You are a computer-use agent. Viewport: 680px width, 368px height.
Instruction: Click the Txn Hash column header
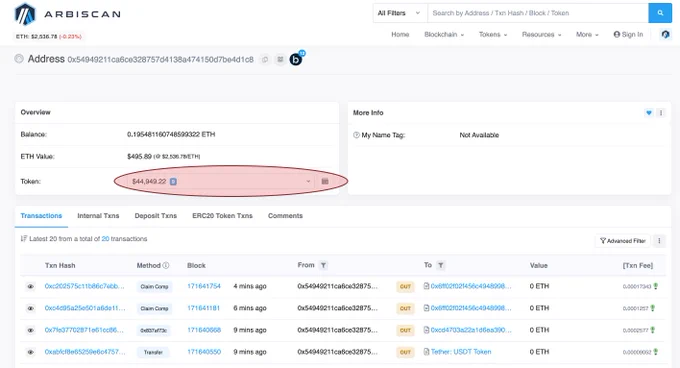[60, 265]
